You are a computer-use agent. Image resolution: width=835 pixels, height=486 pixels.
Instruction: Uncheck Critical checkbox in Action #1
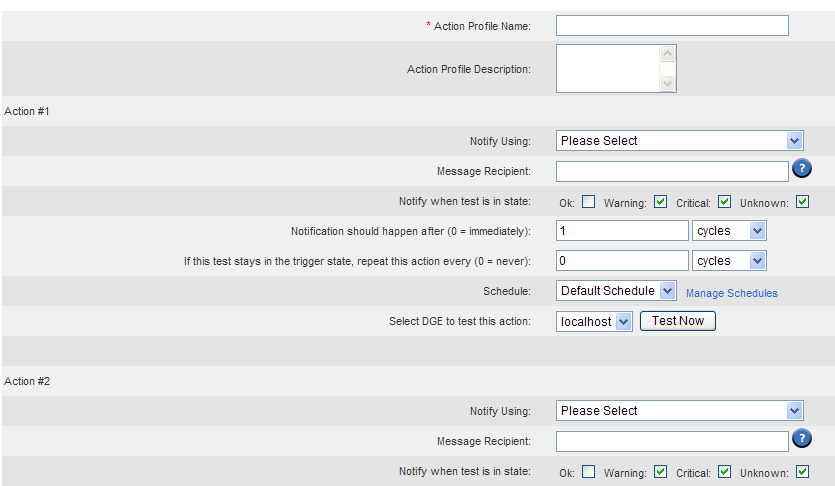pyautogui.click(x=725, y=202)
